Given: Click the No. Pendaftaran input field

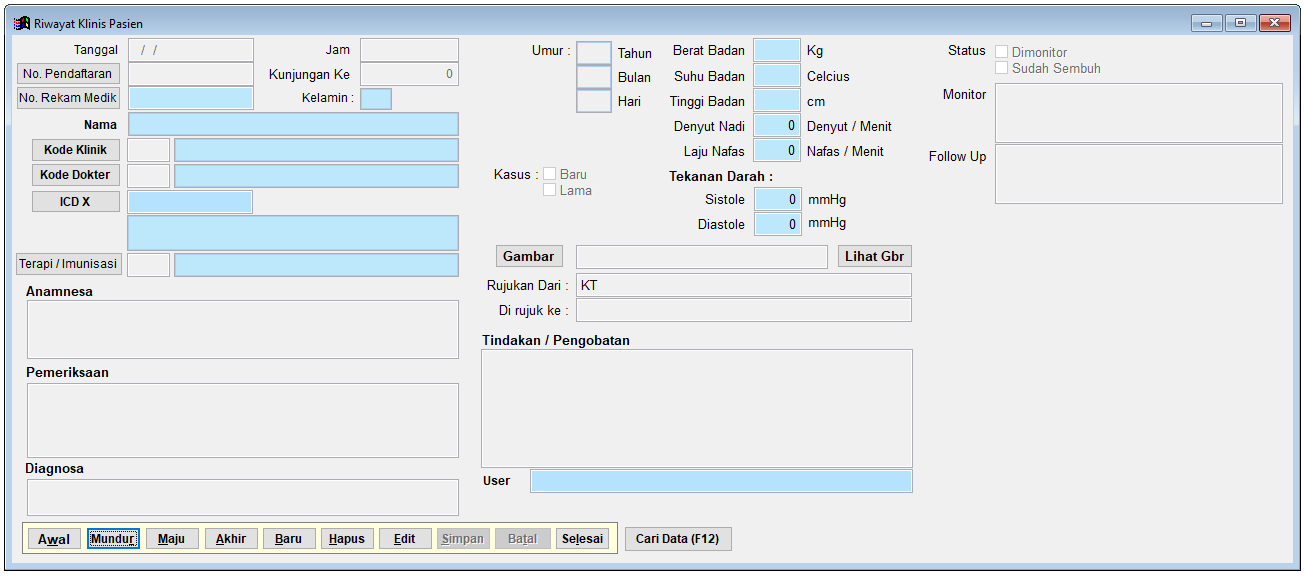Looking at the screenshot, I should [191, 74].
